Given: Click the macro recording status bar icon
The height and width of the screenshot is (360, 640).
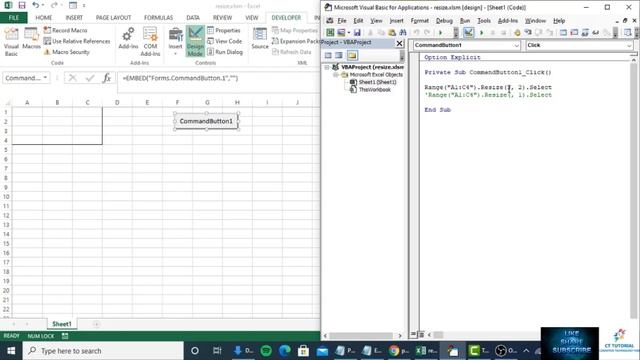Looking at the screenshot, I should tap(65, 336).
